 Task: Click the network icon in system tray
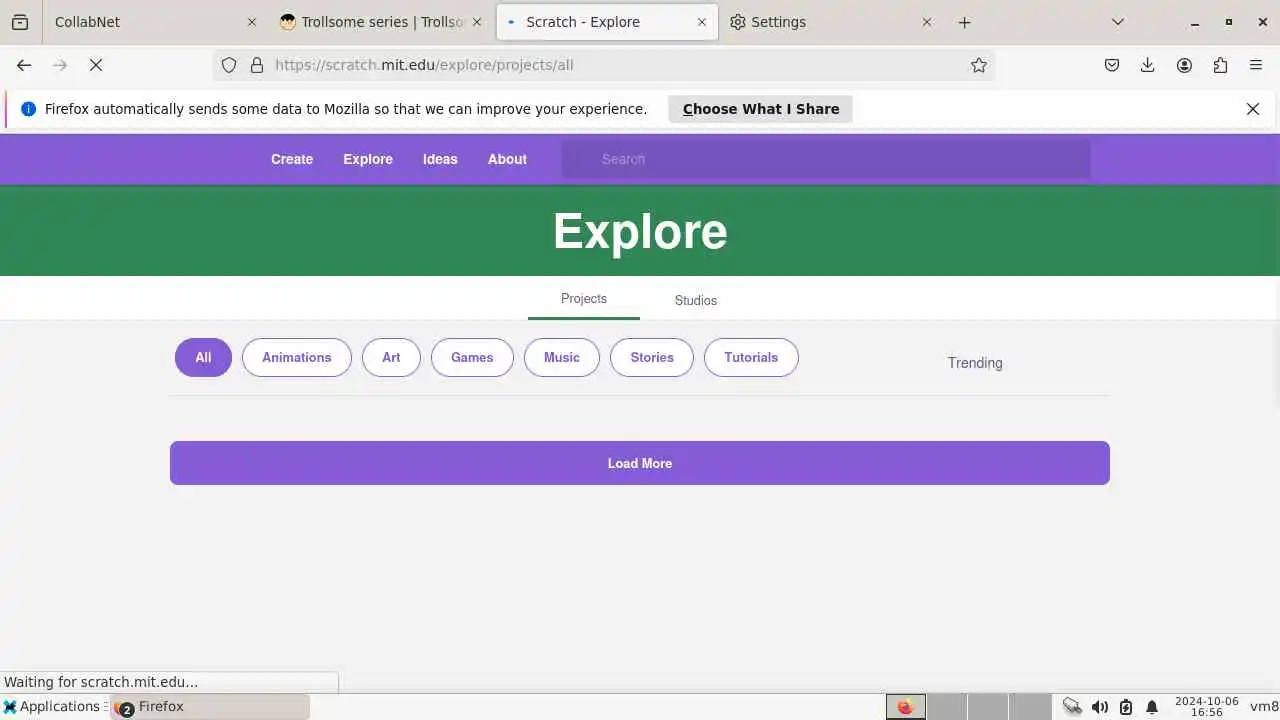tap(1072, 707)
